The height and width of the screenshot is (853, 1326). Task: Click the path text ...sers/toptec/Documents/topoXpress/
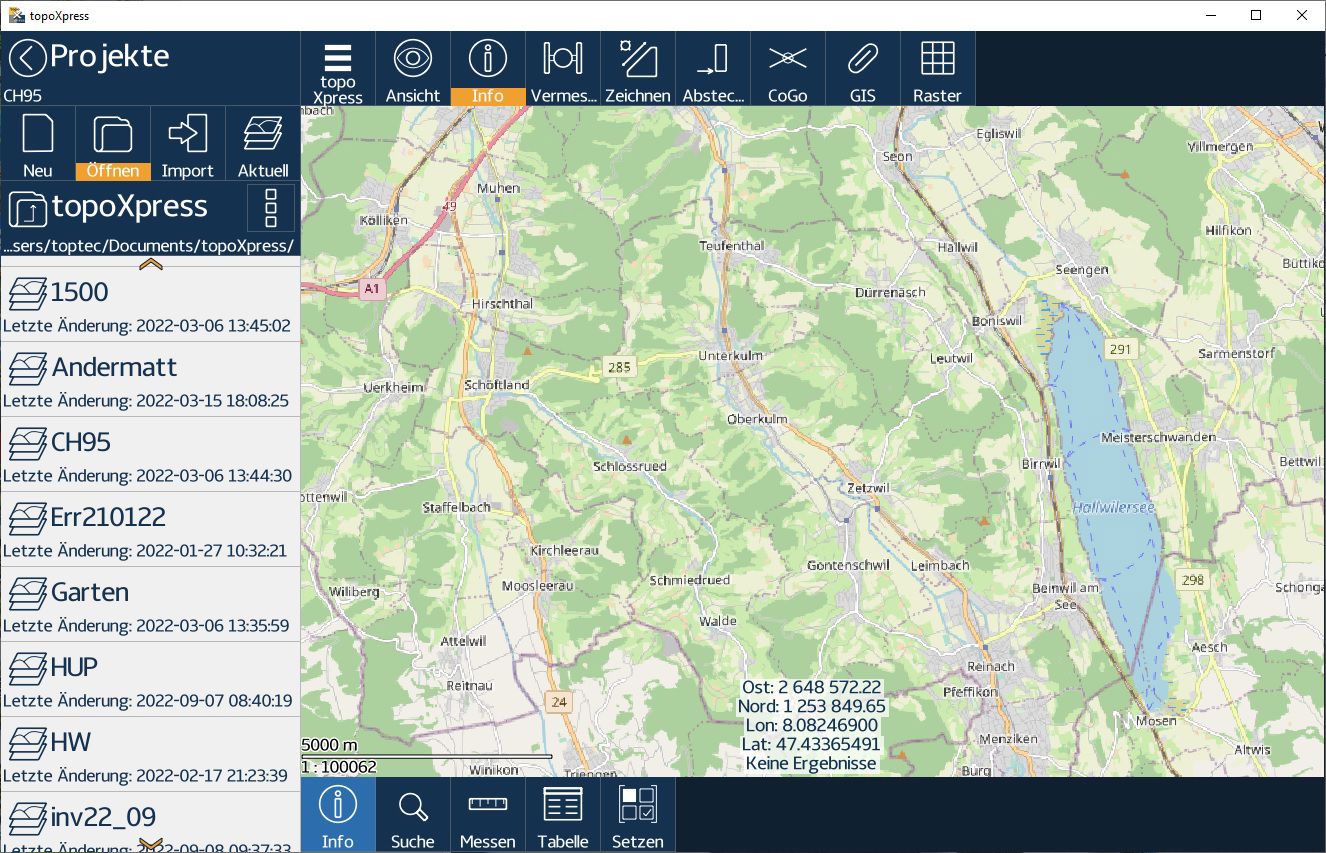(x=148, y=246)
